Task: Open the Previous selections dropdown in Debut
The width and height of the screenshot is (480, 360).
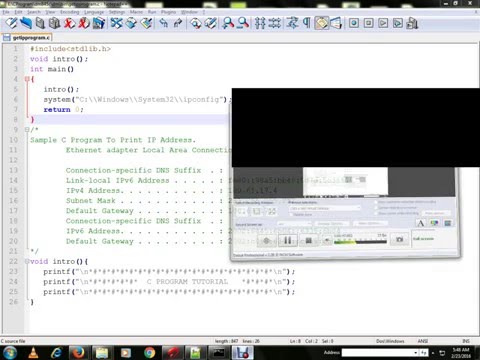Action: pos(325,208)
